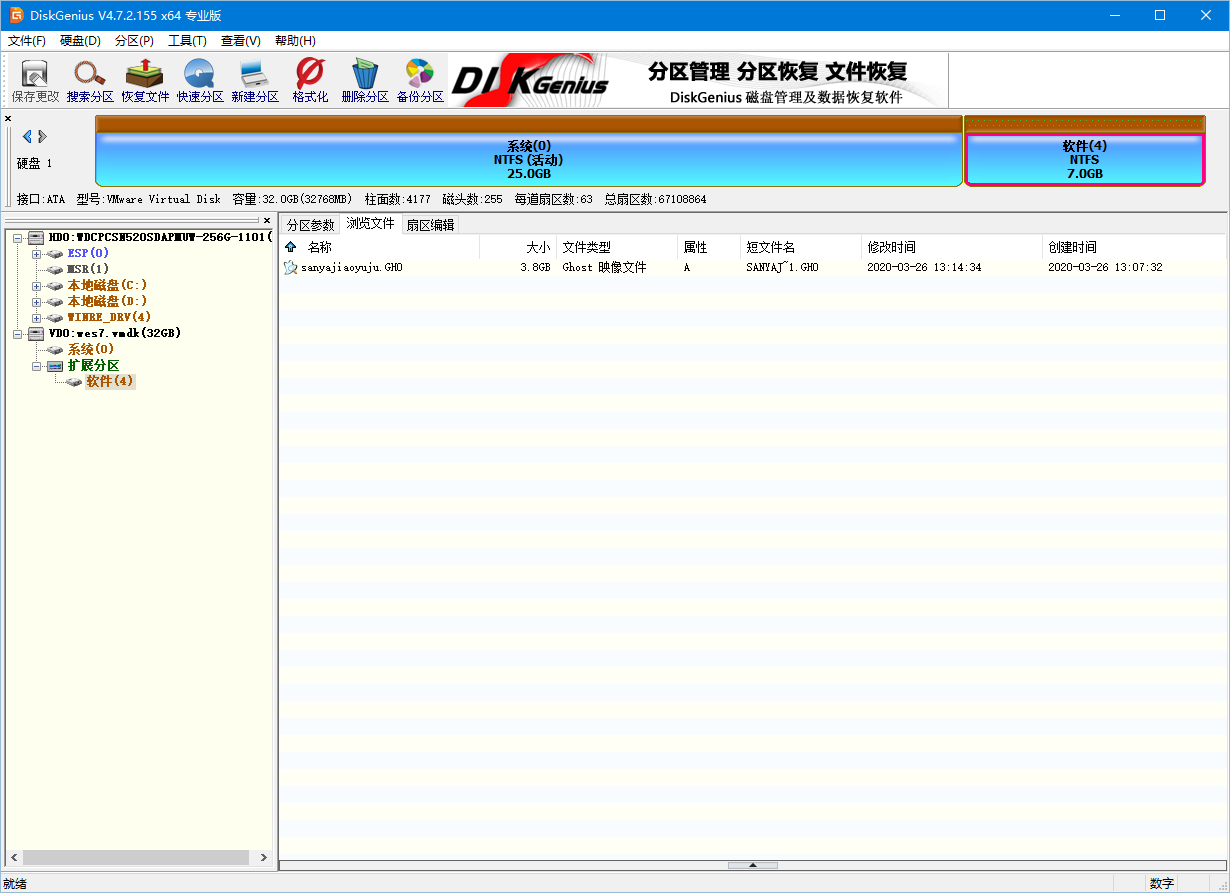Expand the 本地磁盘(D:) node
The height and width of the screenshot is (893, 1230).
(x=36, y=301)
